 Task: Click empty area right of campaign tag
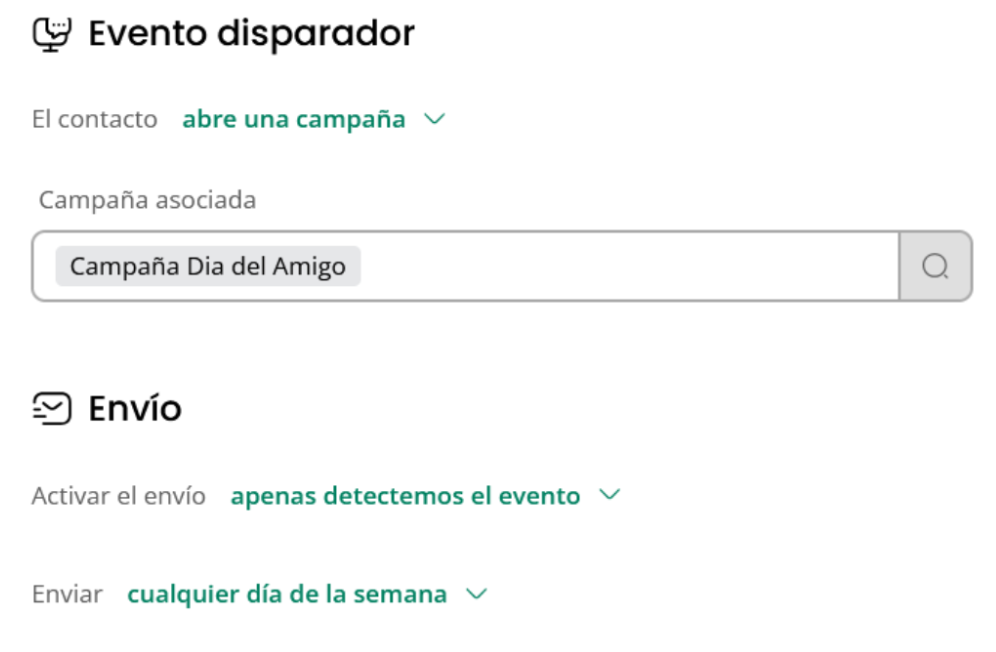coord(629,266)
